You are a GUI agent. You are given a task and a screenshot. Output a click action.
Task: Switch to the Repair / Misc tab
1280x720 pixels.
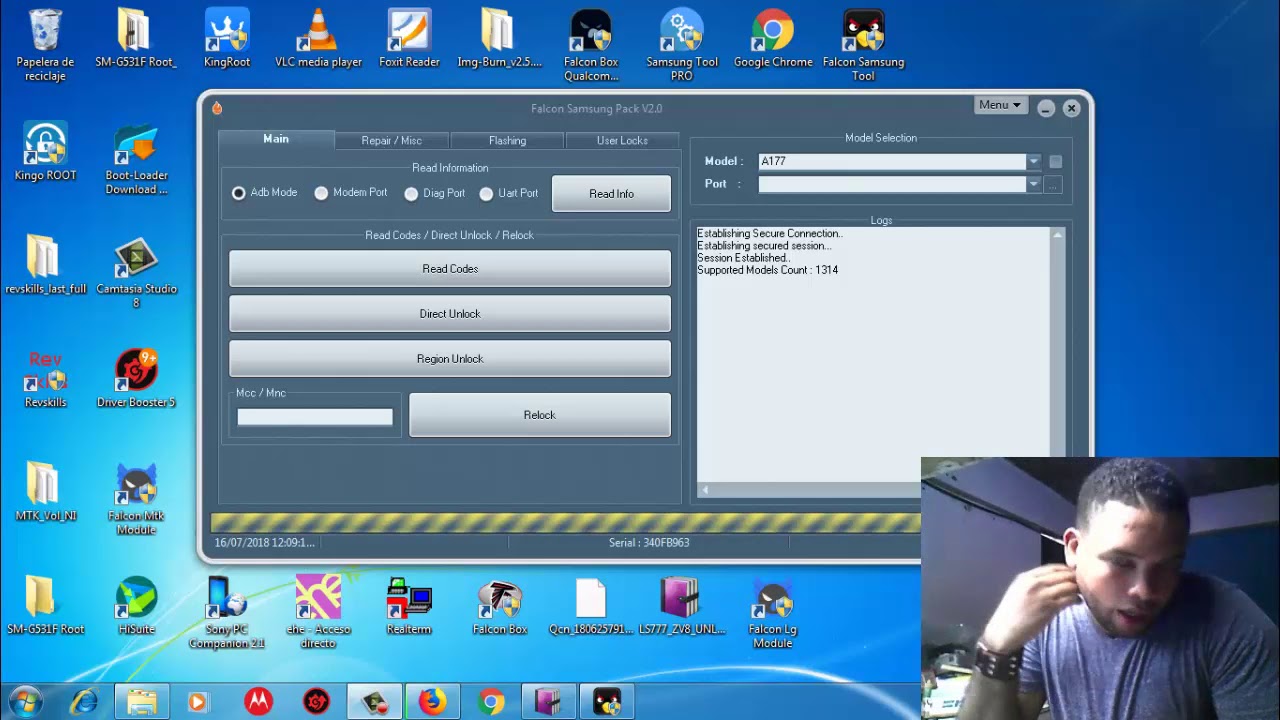click(391, 141)
